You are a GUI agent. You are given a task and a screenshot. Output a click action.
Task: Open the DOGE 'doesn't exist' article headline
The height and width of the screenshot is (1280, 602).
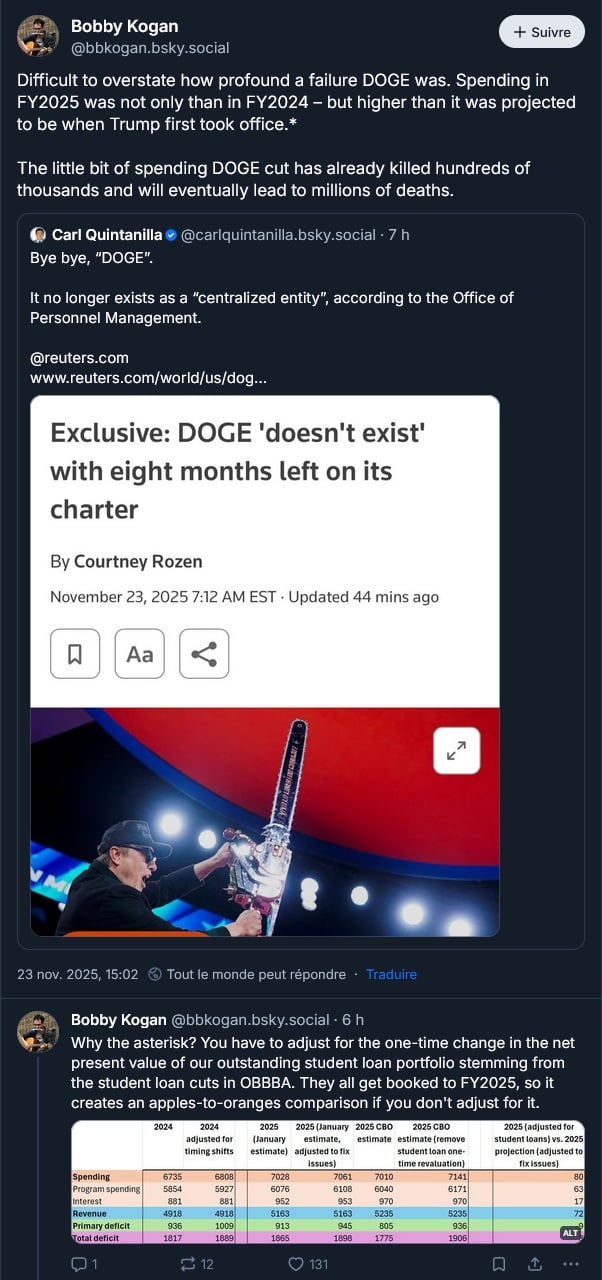pos(238,470)
